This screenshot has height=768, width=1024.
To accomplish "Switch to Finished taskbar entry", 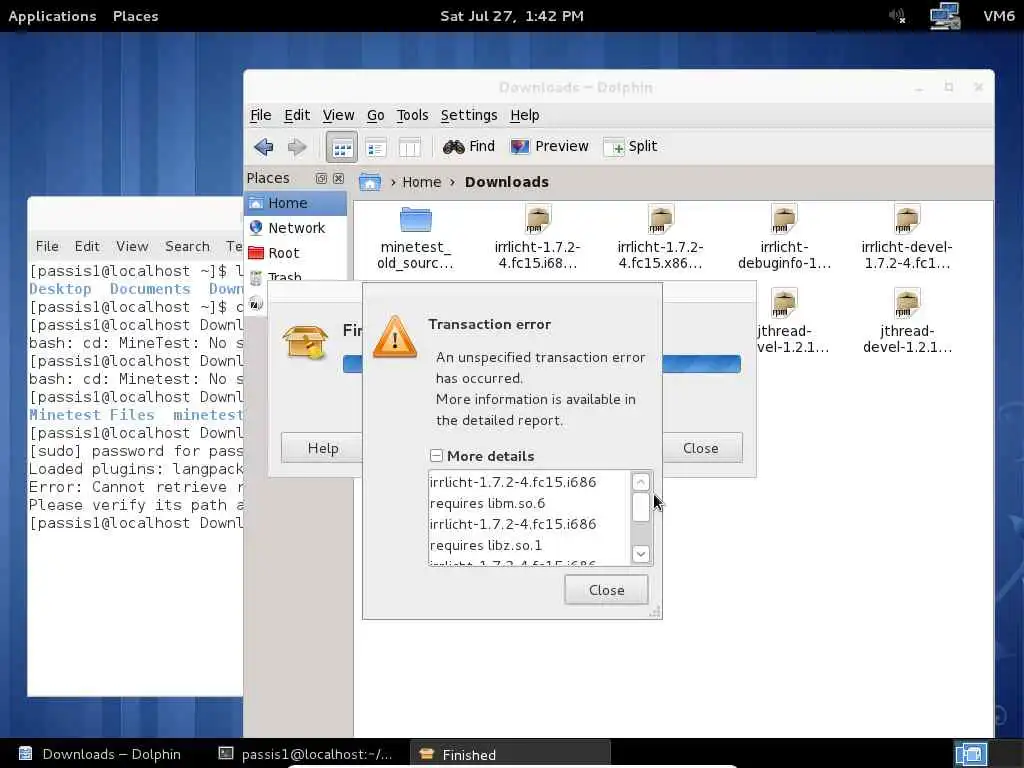I will click(510, 754).
